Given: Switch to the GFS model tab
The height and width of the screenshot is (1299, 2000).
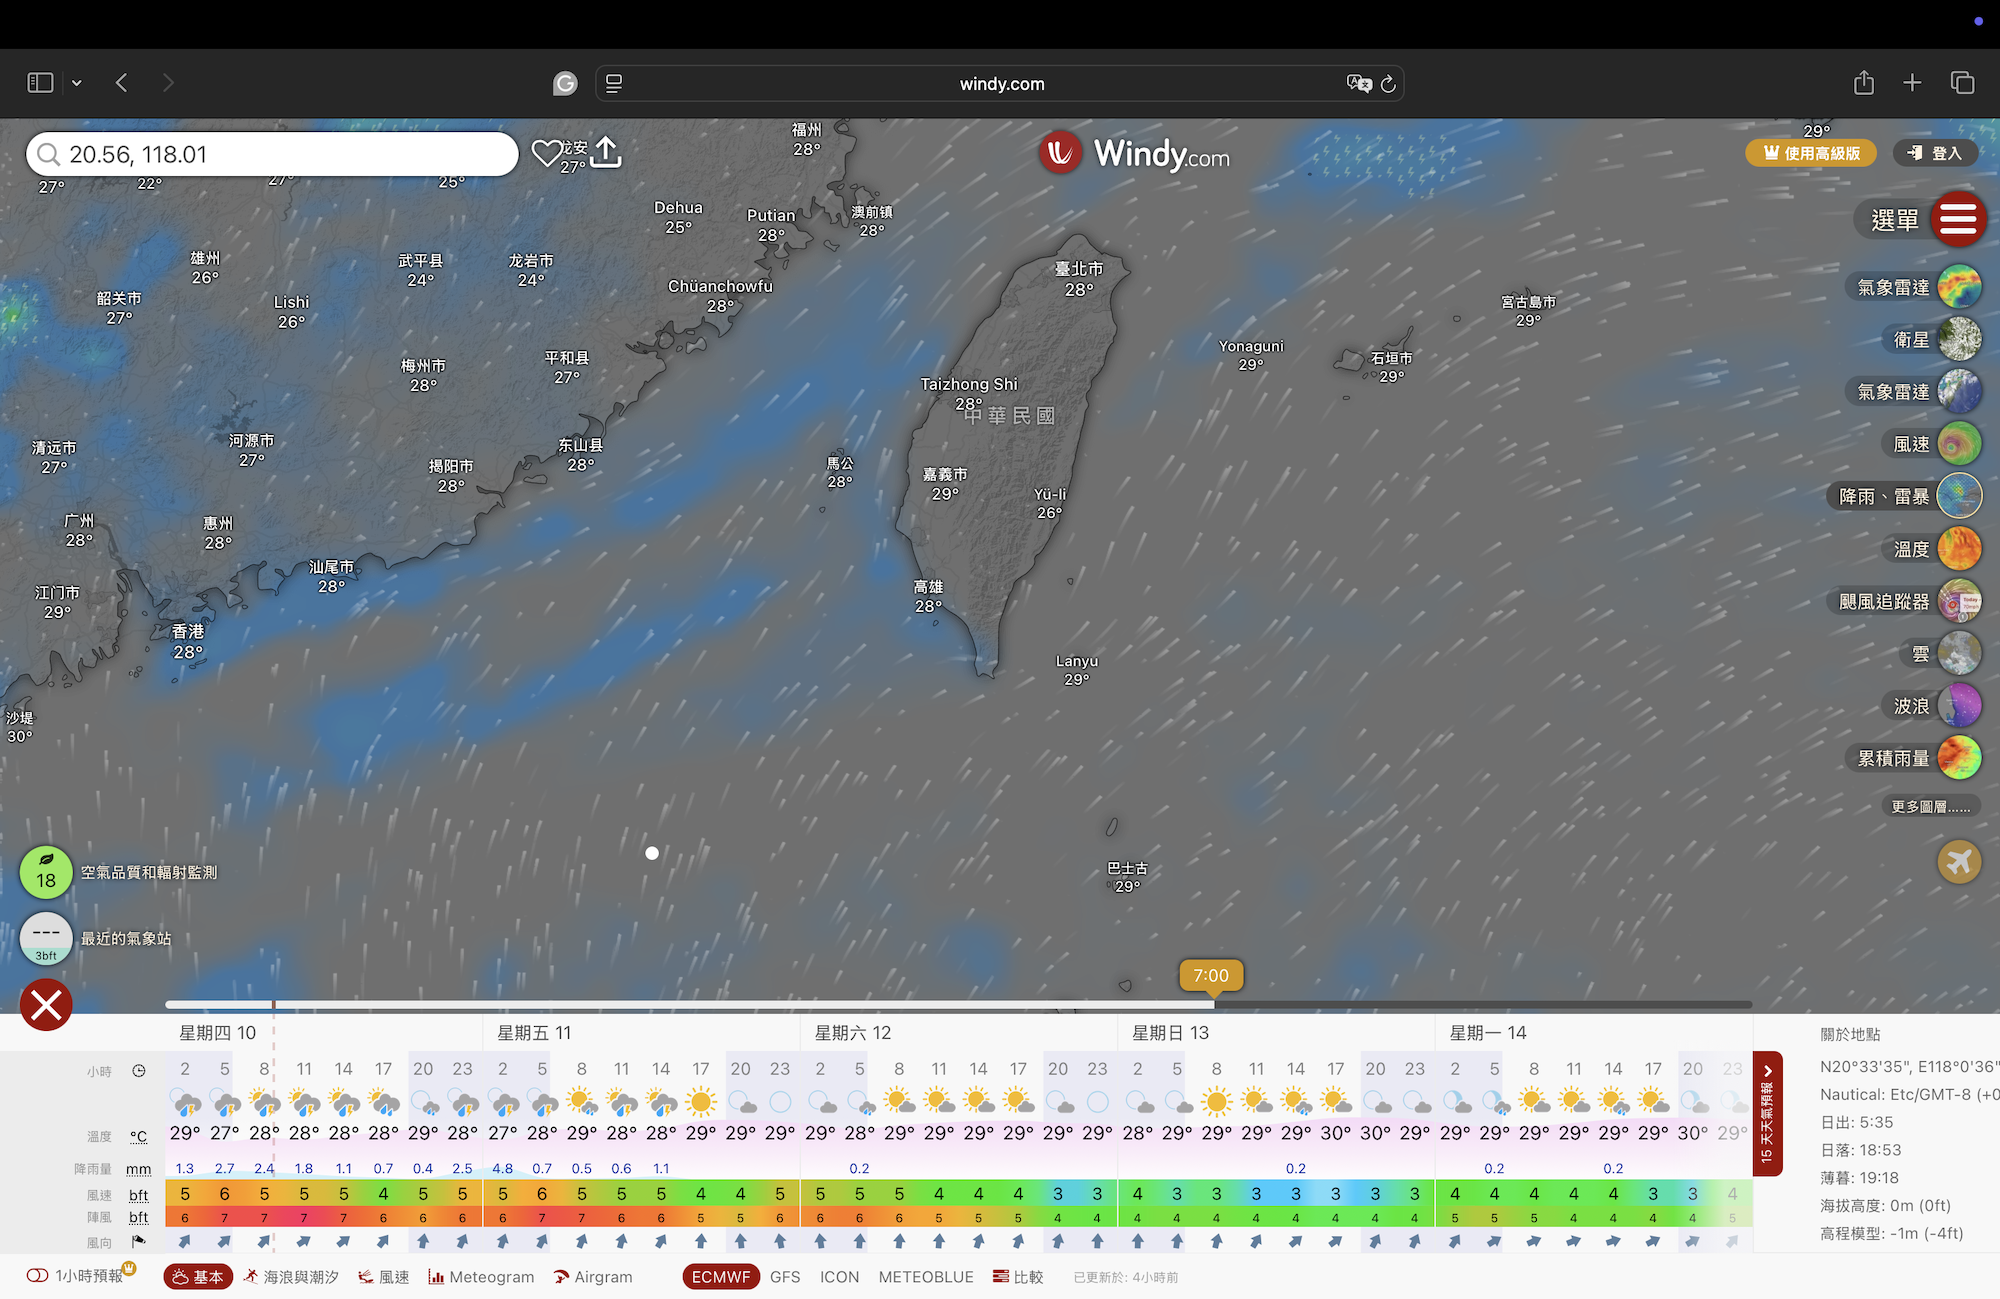Looking at the screenshot, I should coord(785,1277).
